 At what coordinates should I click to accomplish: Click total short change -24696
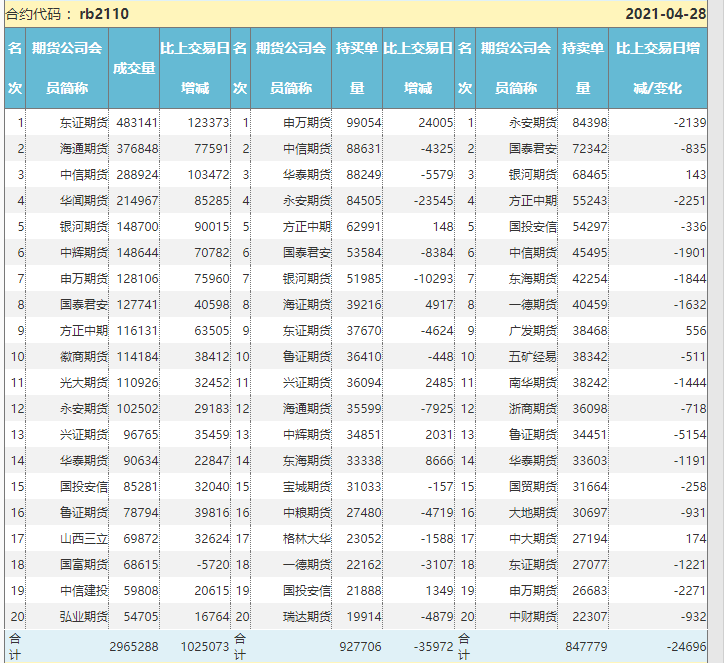point(686,646)
